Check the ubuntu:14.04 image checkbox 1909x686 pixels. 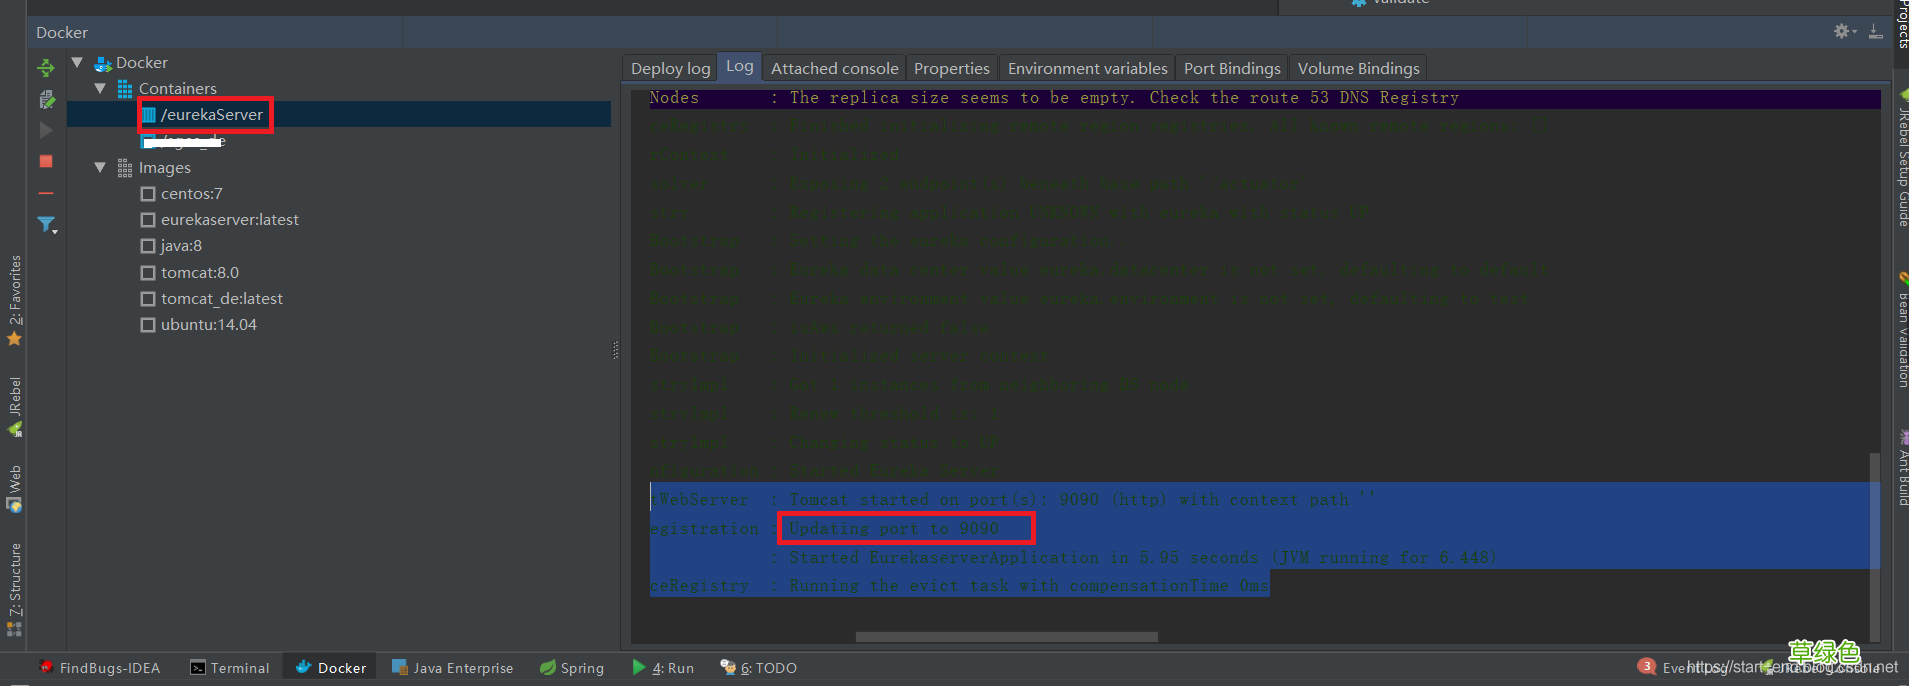pos(148,325)
